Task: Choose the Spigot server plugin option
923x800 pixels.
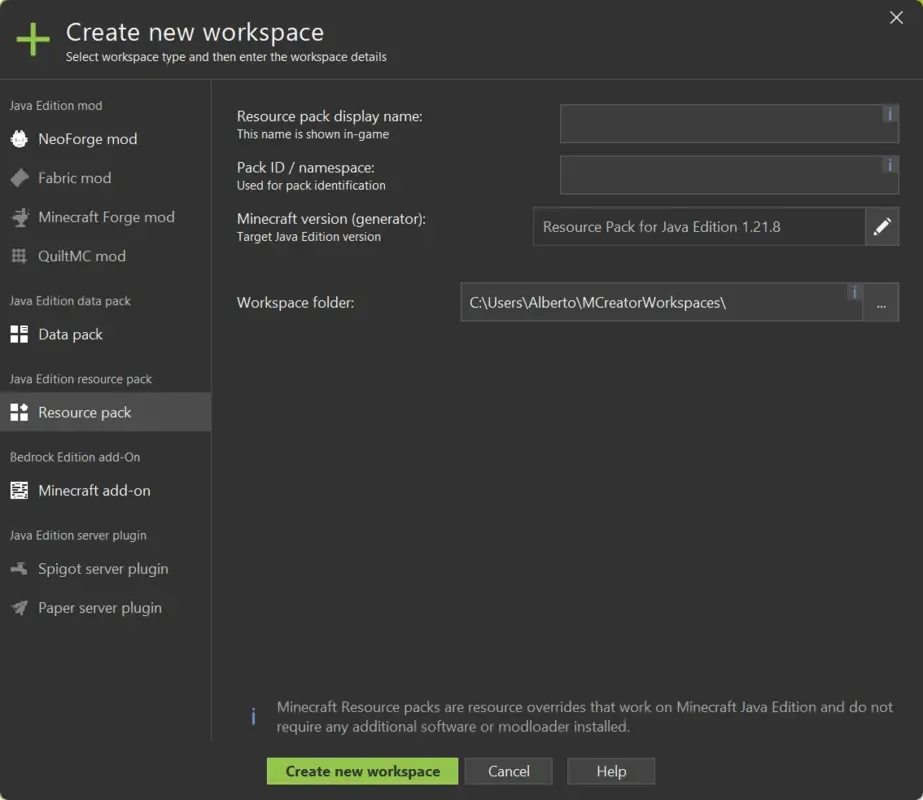Action: point(97,568)
